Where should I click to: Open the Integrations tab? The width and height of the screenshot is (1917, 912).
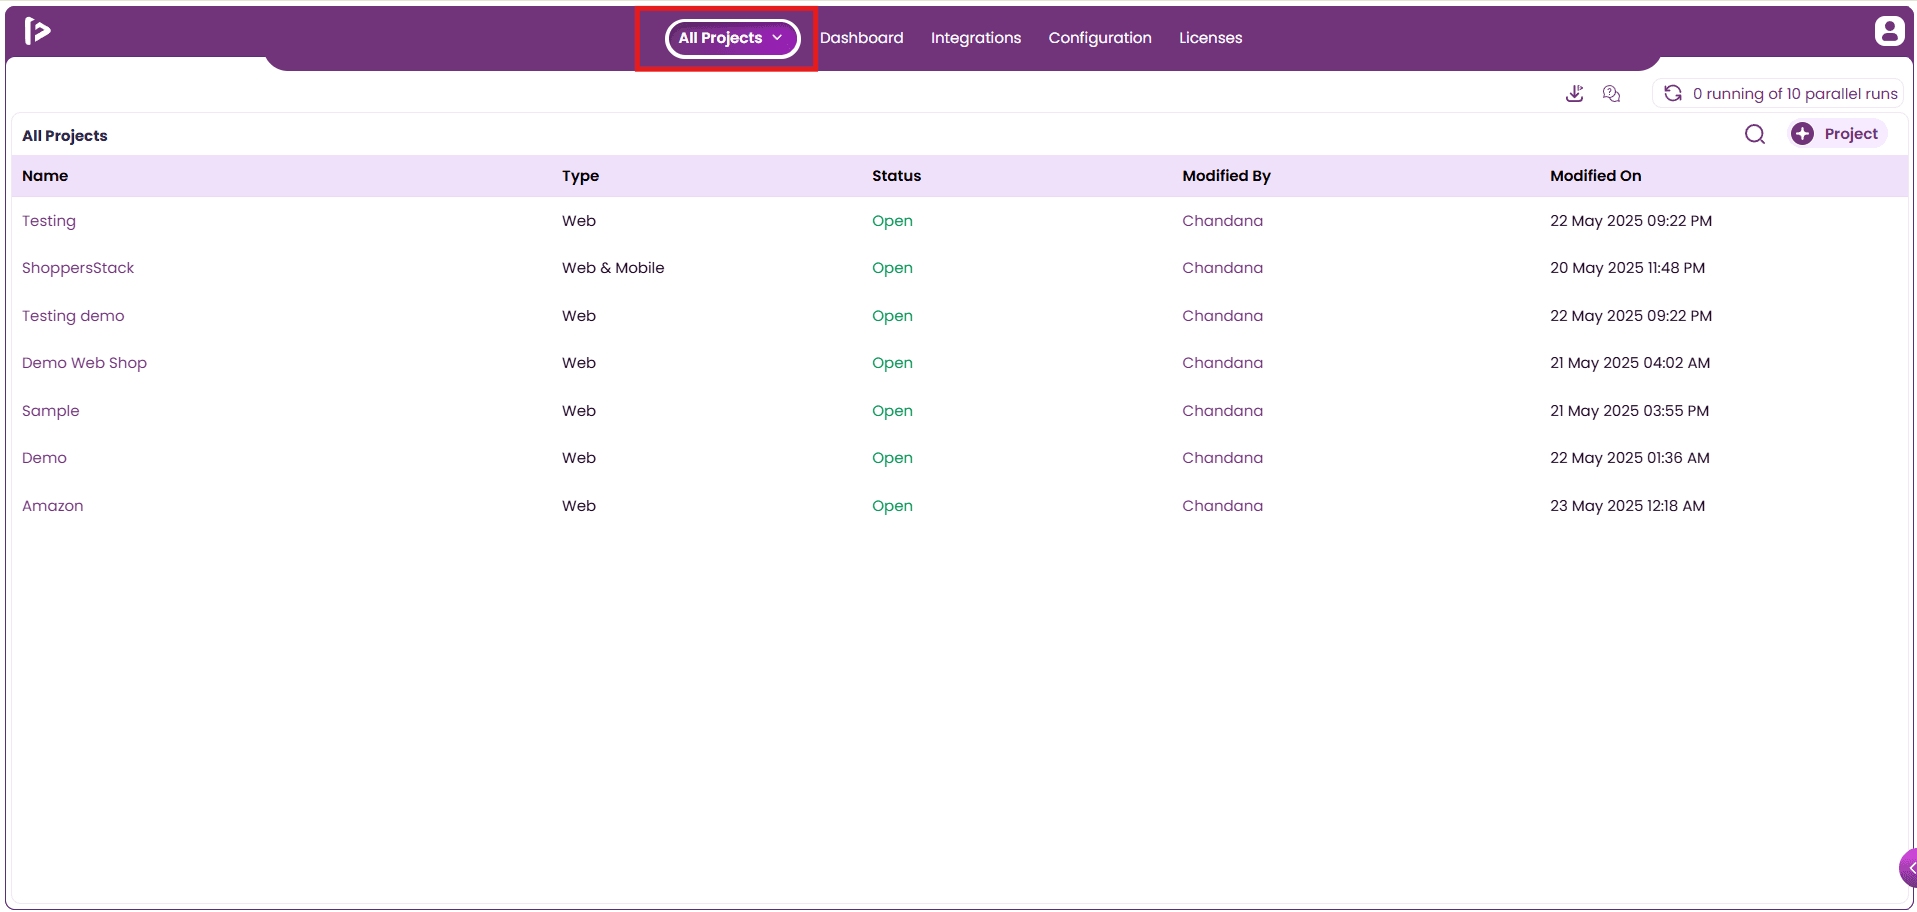point(975,38)
